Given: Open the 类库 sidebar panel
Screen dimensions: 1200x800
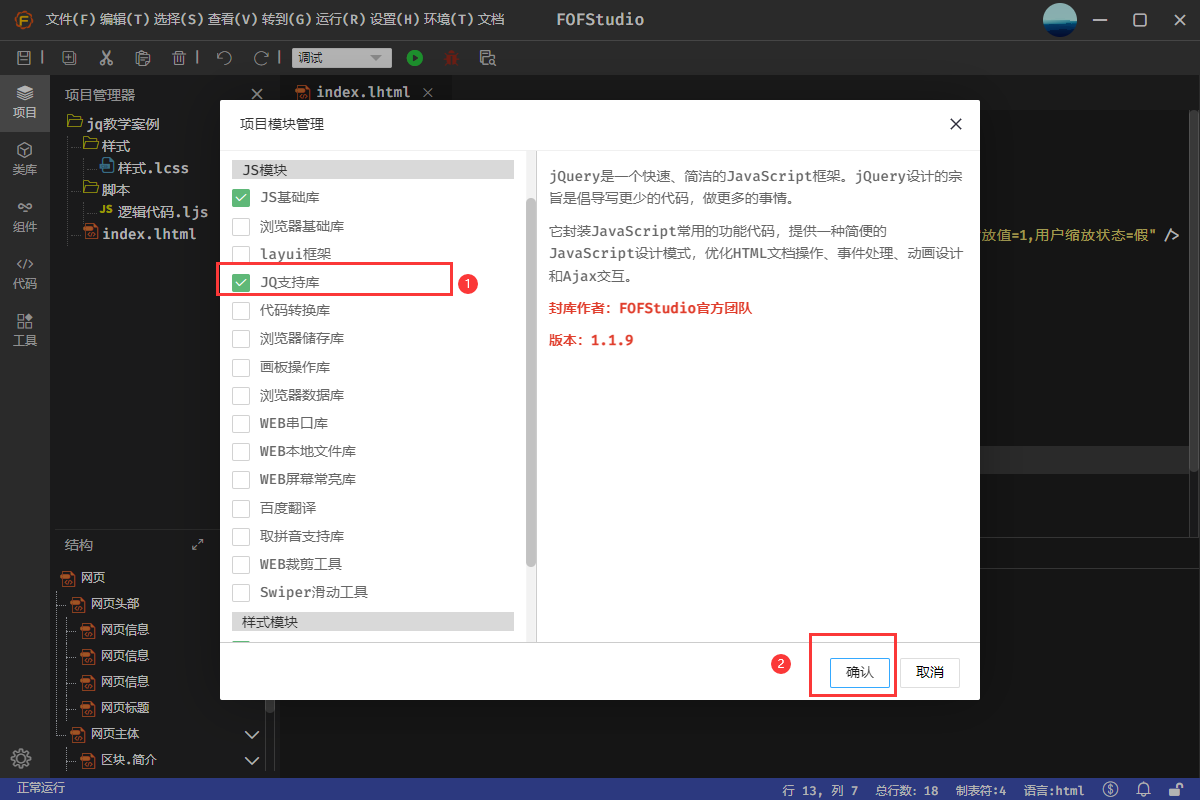Looking at the screenshot, I should [25, 159].
